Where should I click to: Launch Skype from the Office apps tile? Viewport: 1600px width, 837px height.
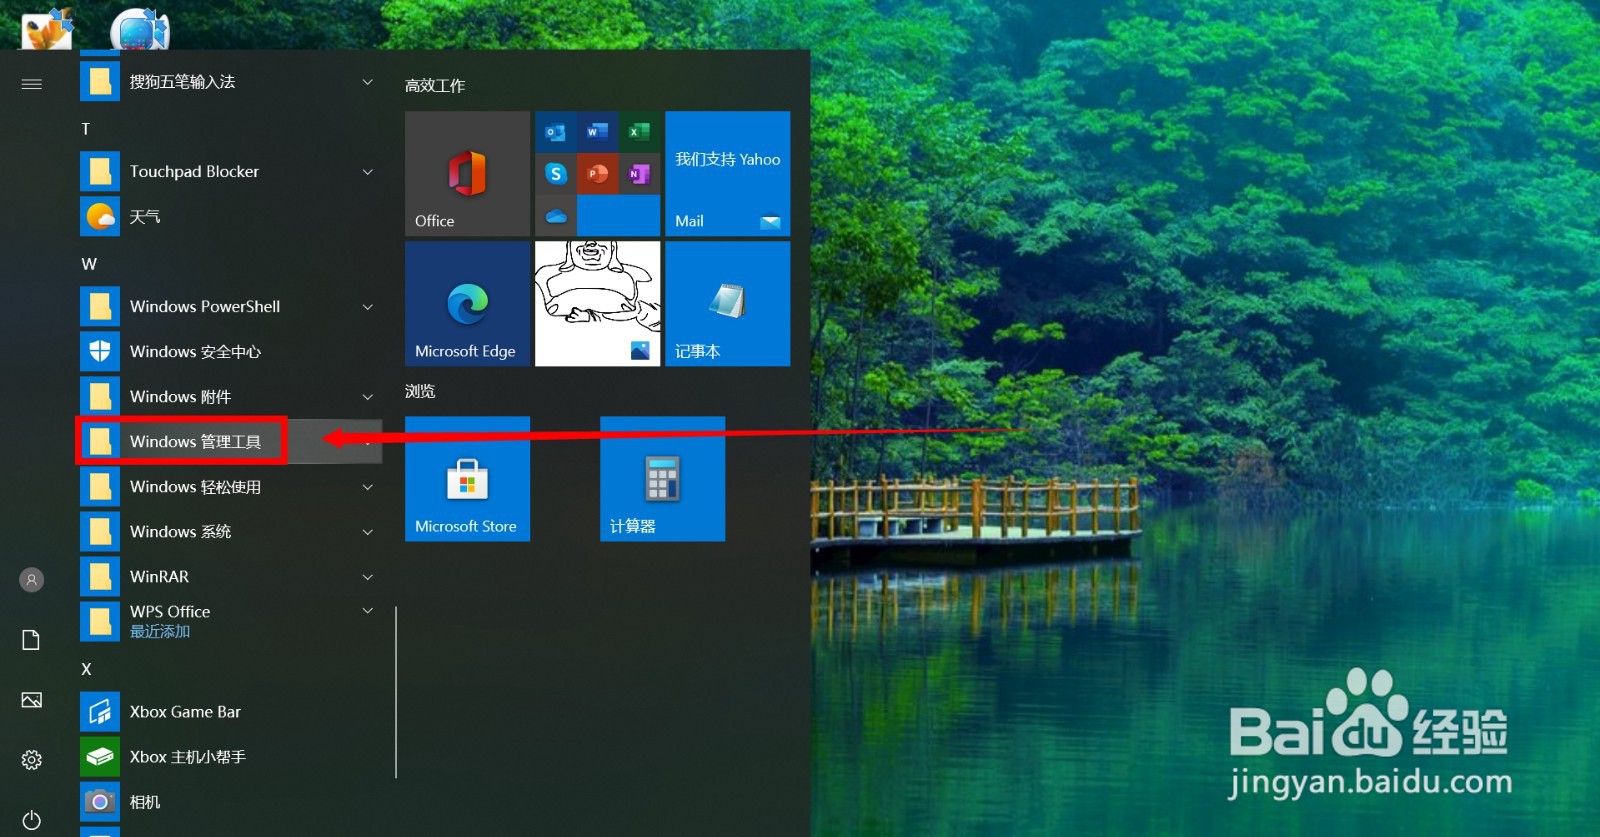[x=555, y=174]
